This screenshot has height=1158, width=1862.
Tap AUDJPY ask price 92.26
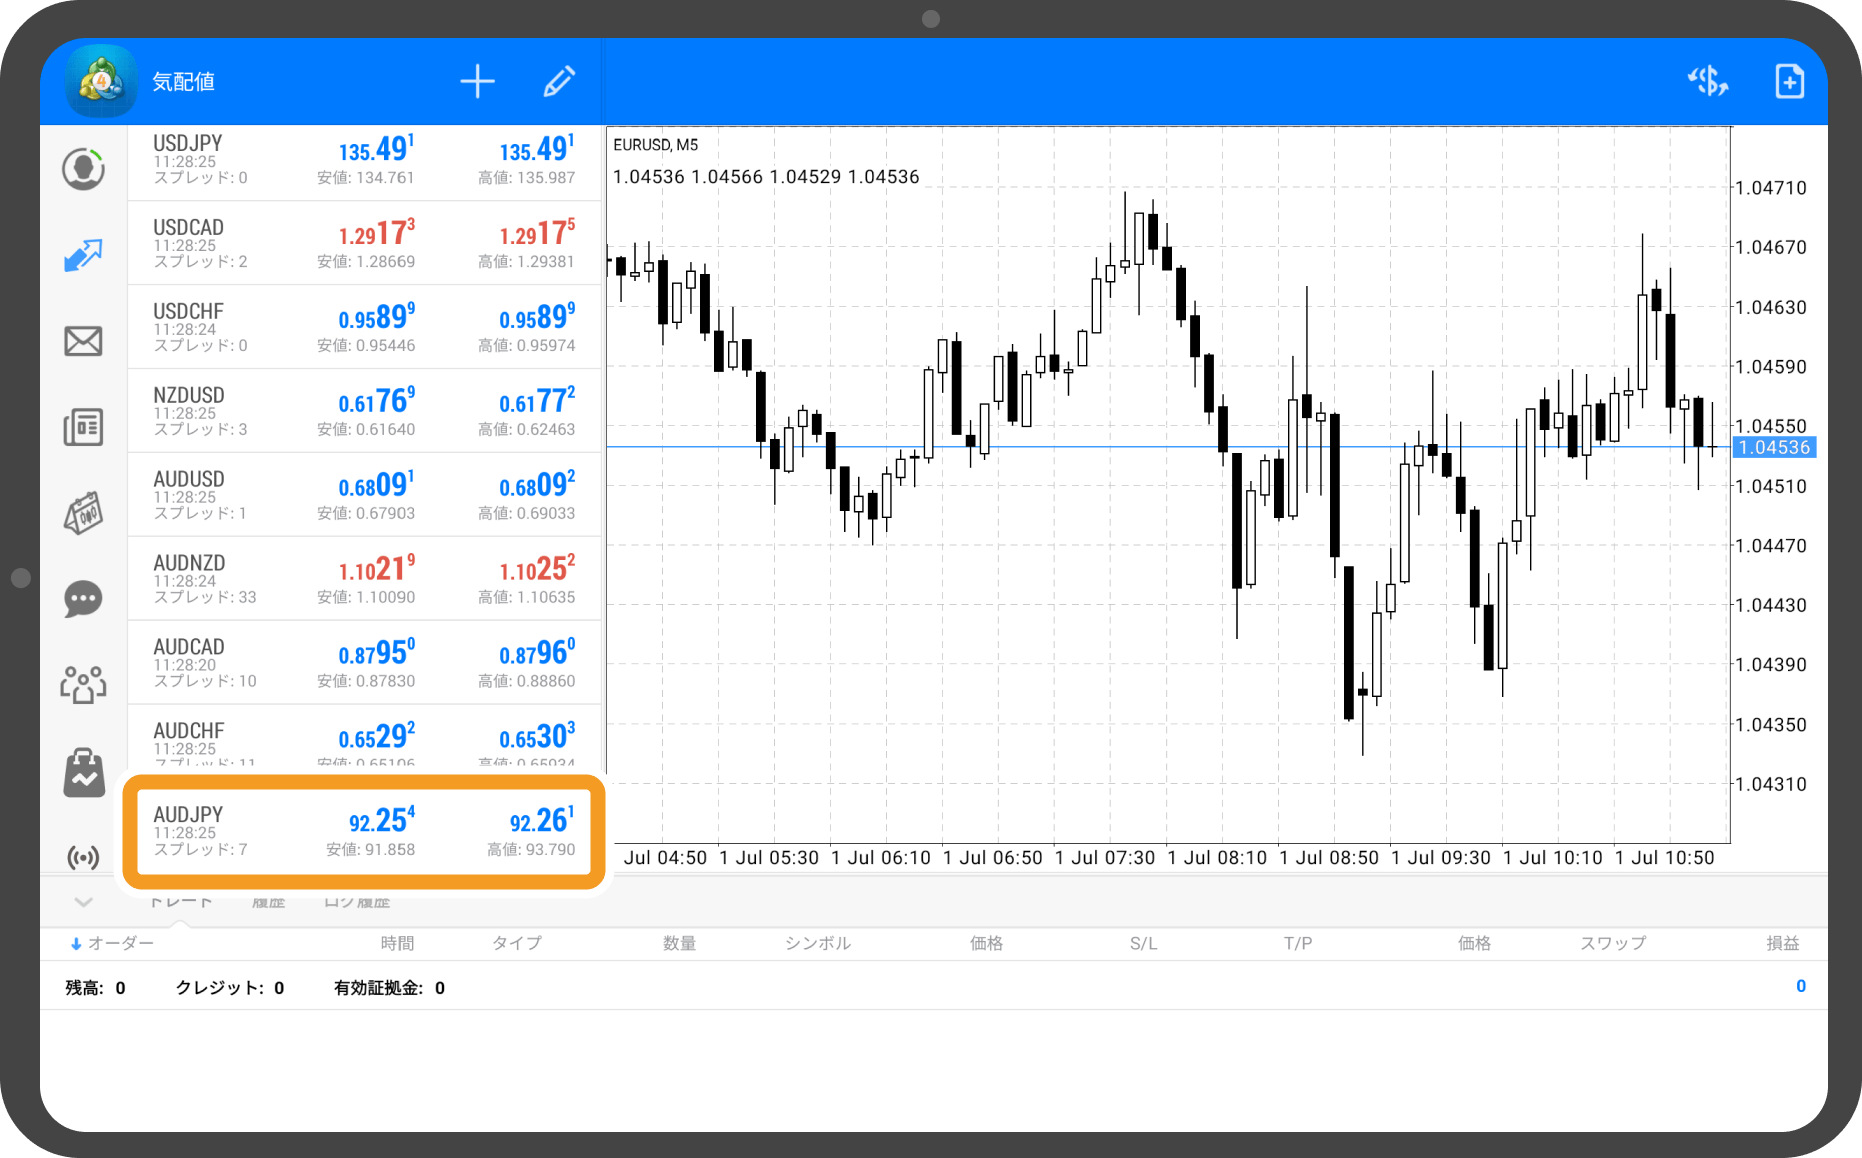pos(542,821)
